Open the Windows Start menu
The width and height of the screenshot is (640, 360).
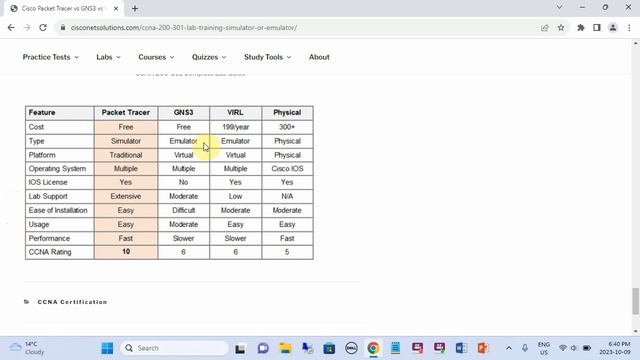[x=107, y=348]
